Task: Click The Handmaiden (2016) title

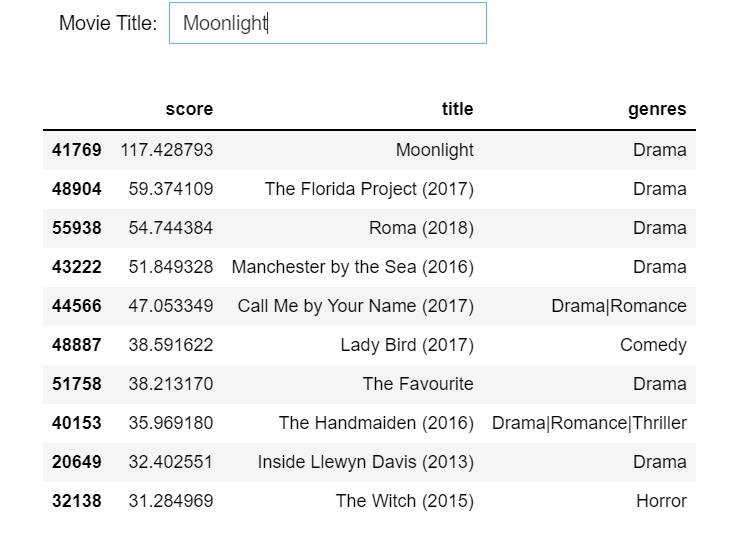Action: tap(376, 423)
